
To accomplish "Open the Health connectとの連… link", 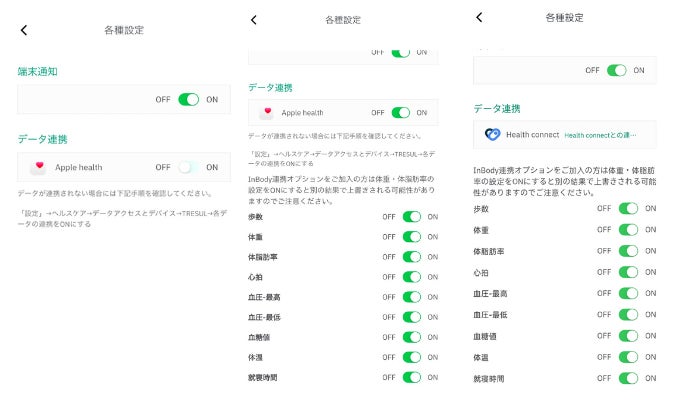I will (600, 134).
